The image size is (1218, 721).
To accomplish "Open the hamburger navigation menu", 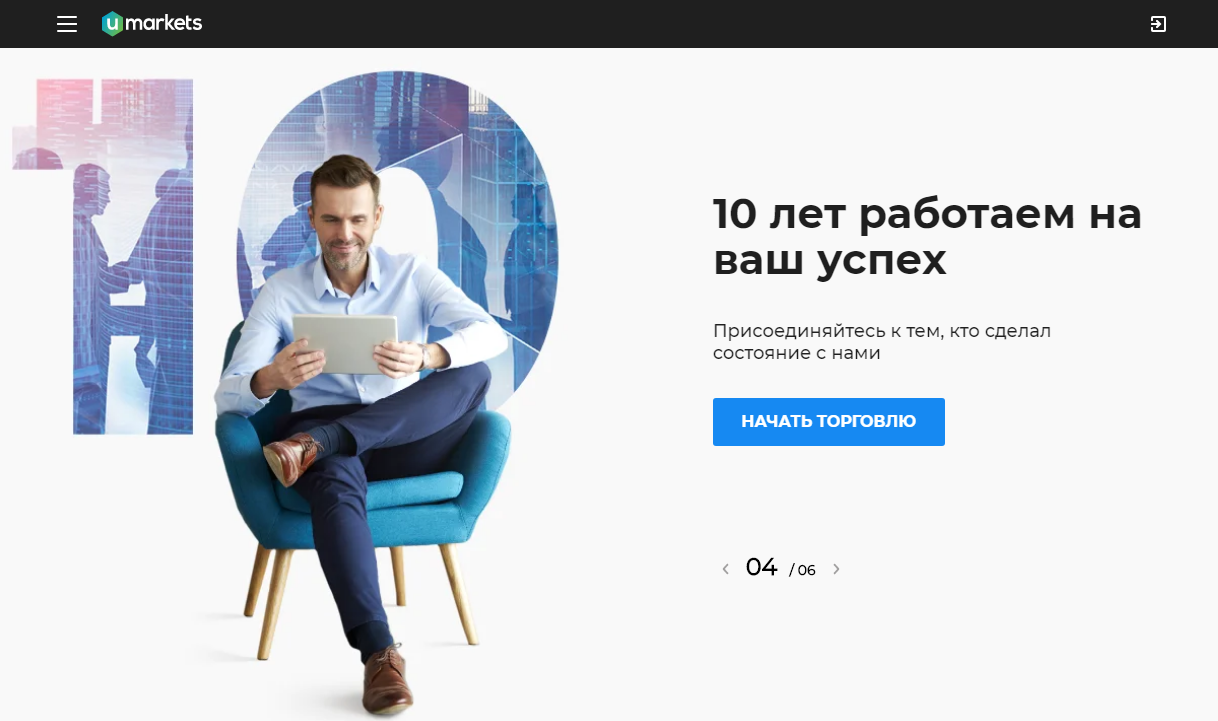I will 67,24.
